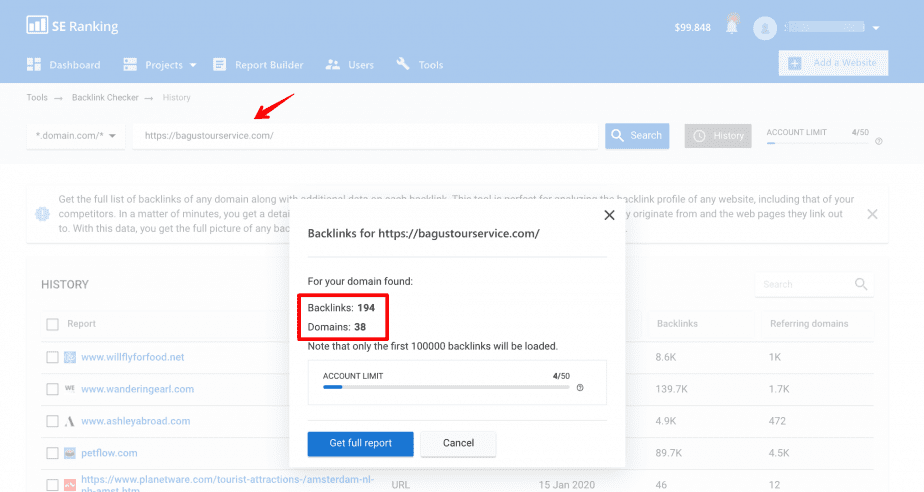Toggle the select-all Report checkbox
924x492 pixels.
[52, 324]
